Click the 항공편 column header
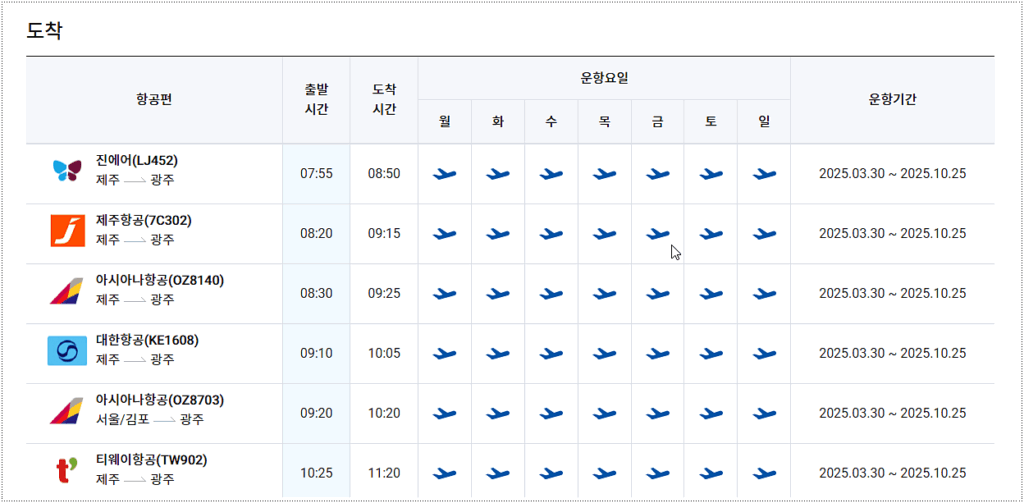Screen dimensions: 1024x503 pyautogui.click(x=154, y=99)
